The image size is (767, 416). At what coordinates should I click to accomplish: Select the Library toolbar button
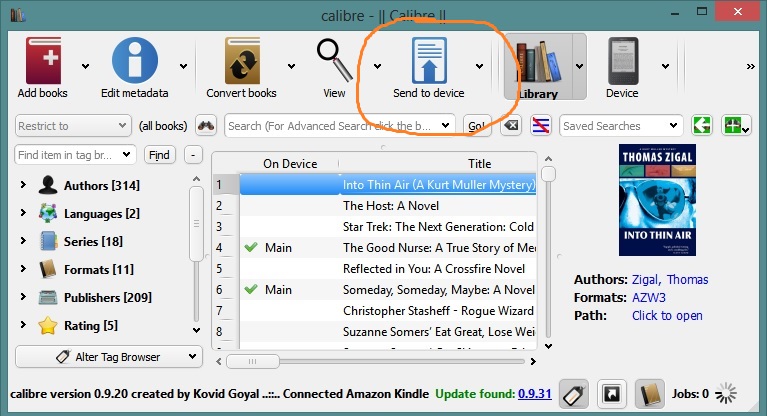538,67
